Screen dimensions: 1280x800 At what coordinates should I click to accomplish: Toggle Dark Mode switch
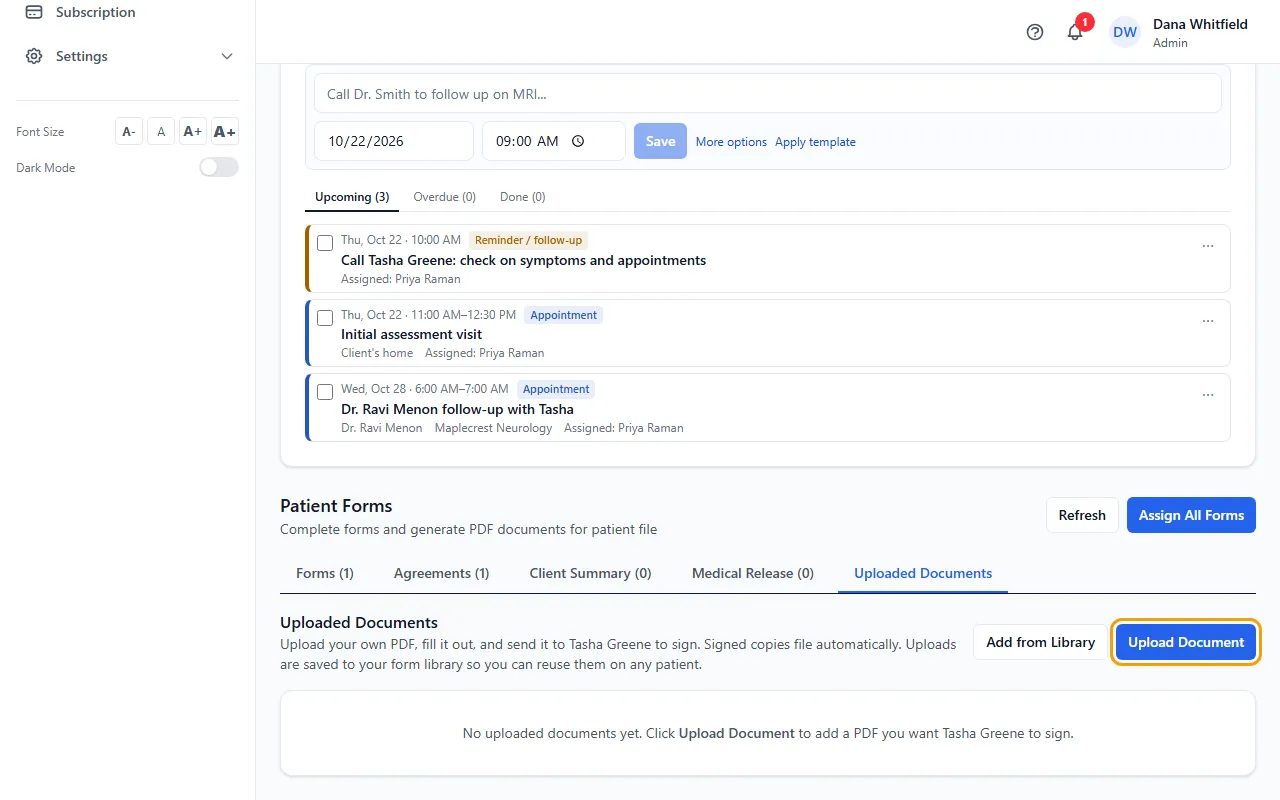click(219, 167)
